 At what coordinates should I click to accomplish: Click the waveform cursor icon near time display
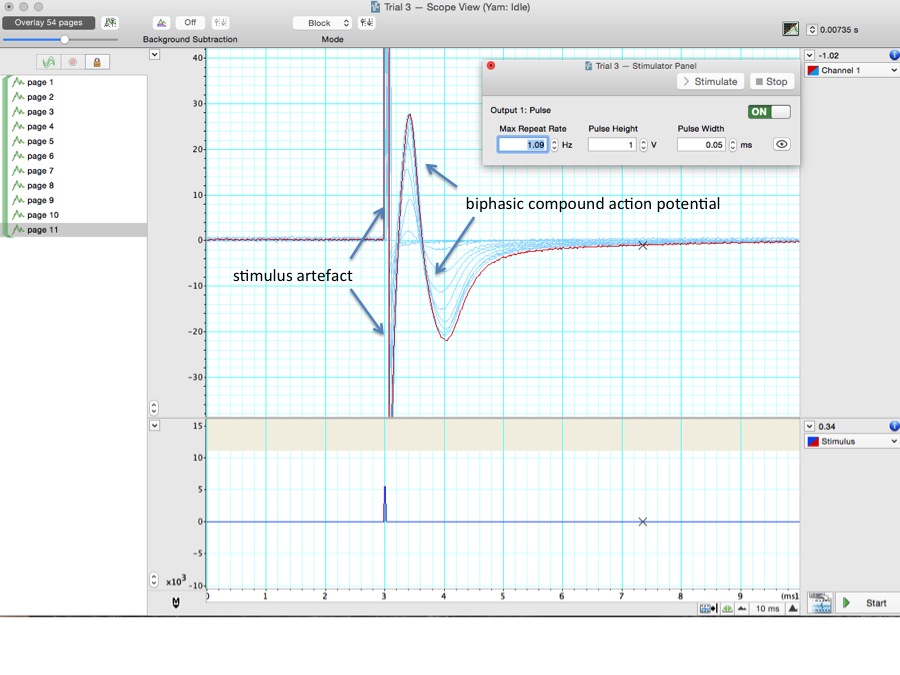point(790,29)
